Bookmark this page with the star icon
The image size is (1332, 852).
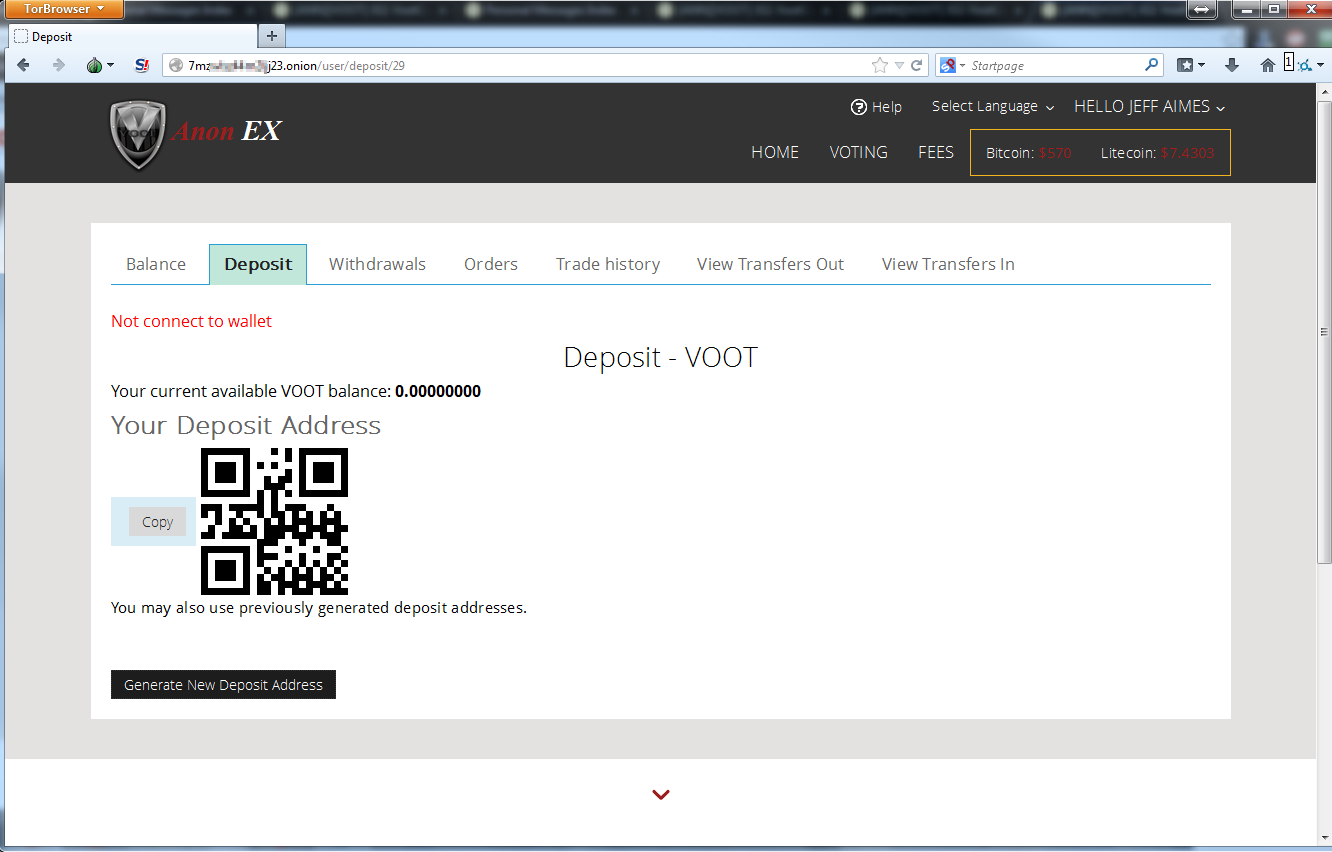(879, 65)
